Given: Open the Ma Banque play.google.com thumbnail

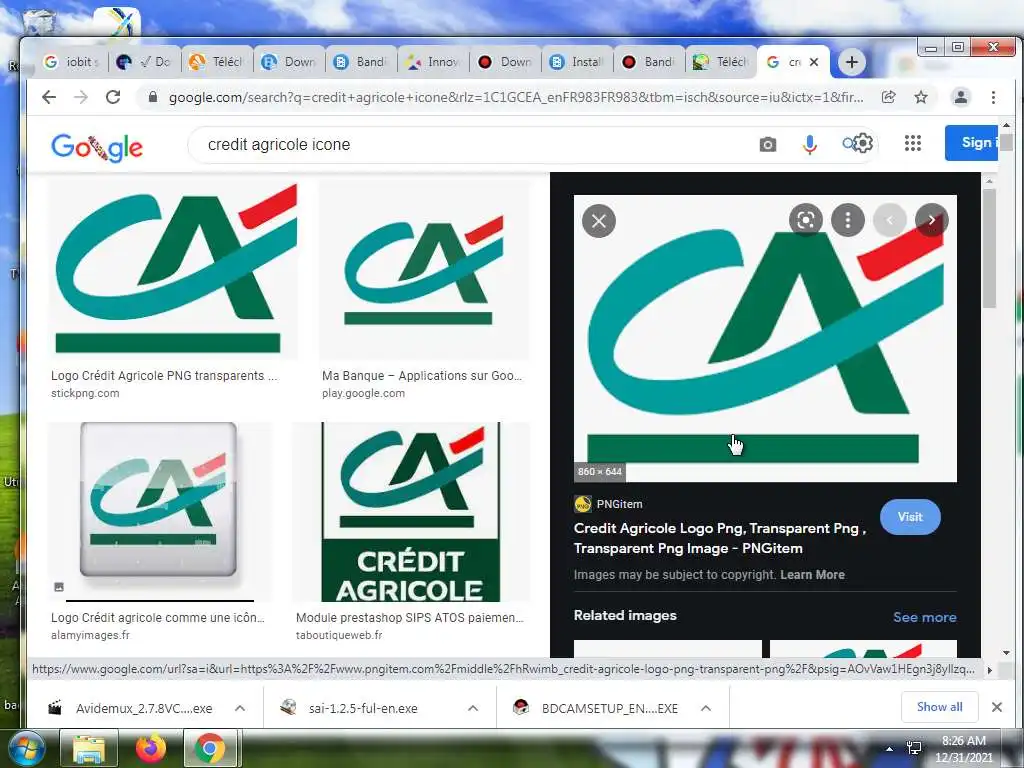Looking at the screenshot, I should pos(424,269).
